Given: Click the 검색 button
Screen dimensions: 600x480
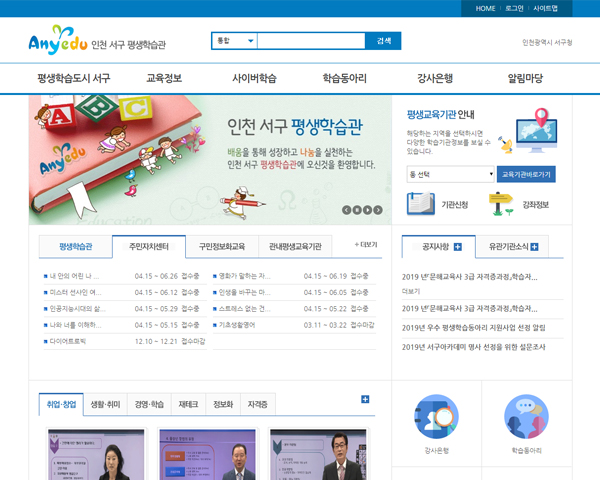Looking at the screenshot, I should coord(383,41).
